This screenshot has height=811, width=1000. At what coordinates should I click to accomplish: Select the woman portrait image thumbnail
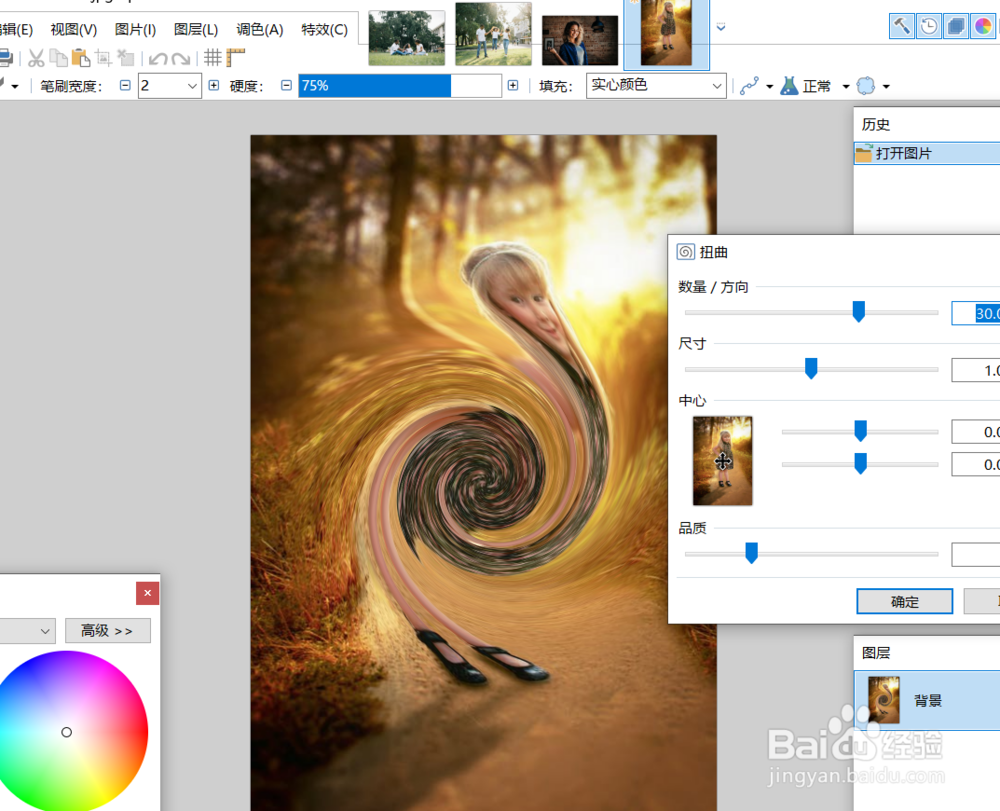pos(580,41)
